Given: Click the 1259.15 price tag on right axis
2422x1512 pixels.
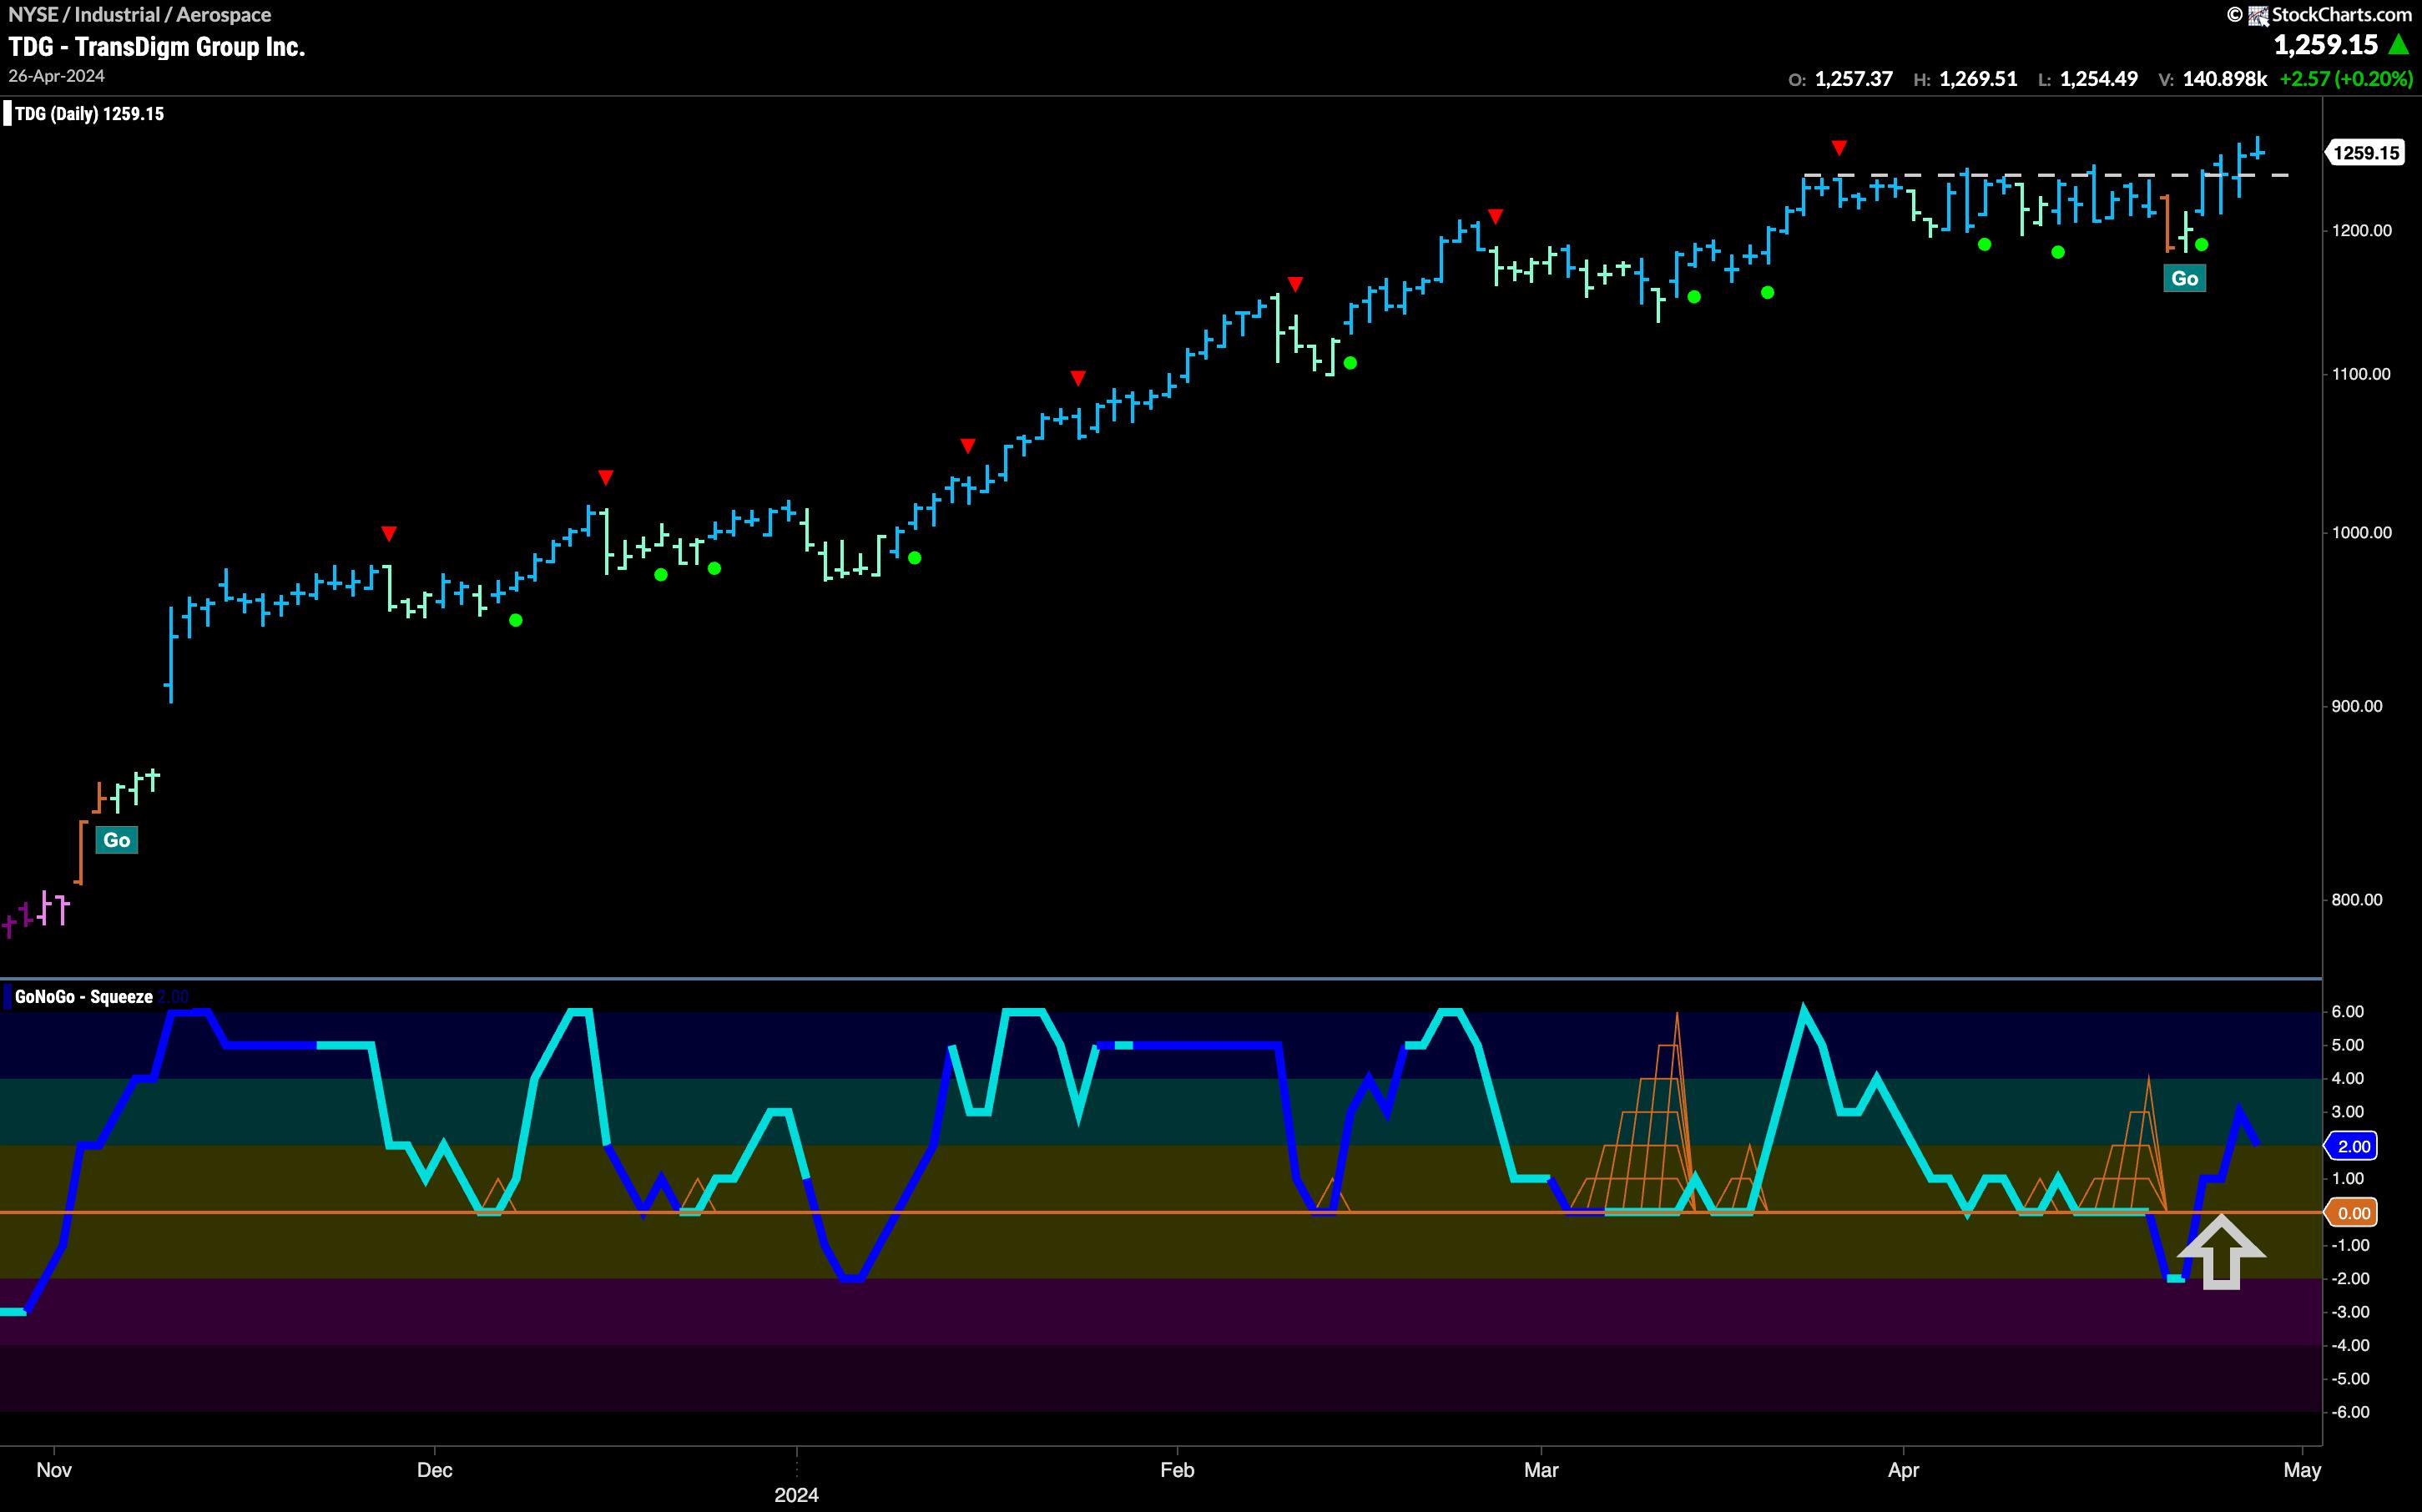Looking at the screenshot, I should (2366, 153).
